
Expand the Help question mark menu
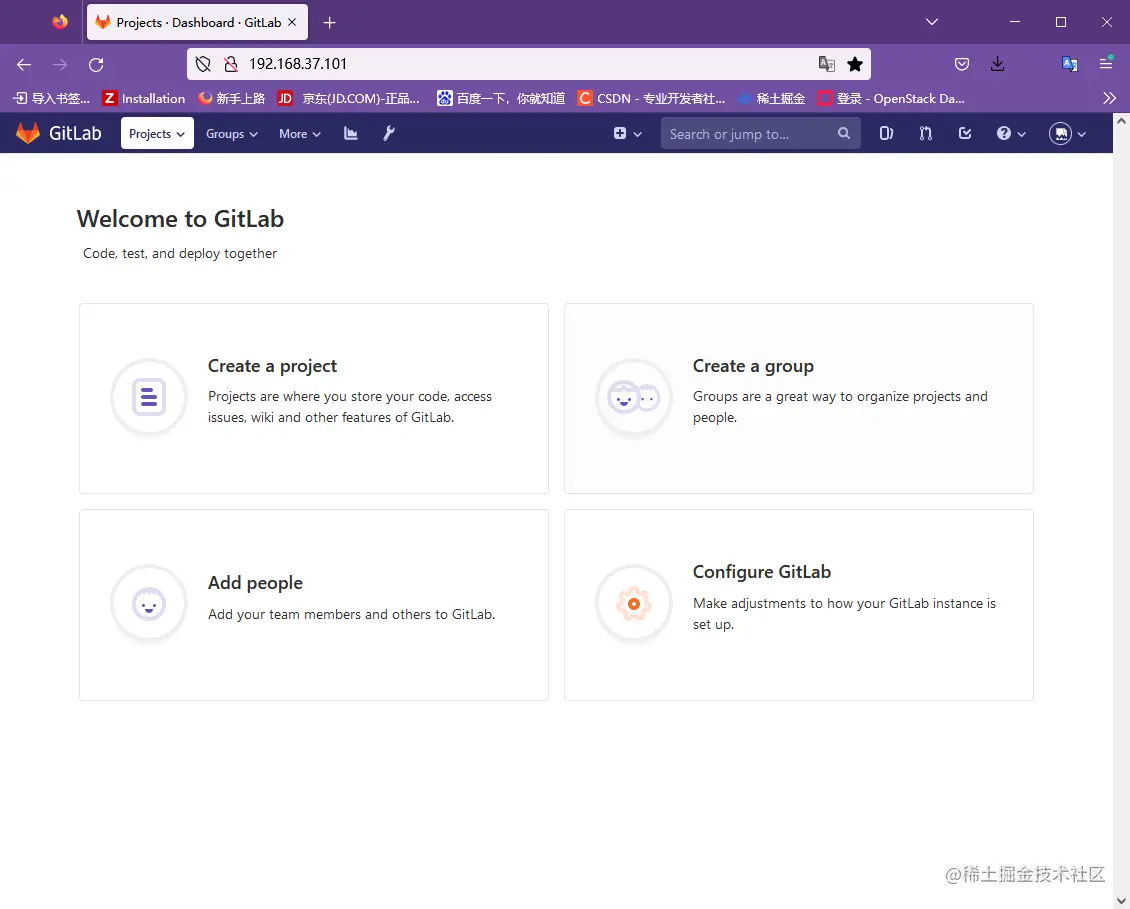[x=1011, y=133]
